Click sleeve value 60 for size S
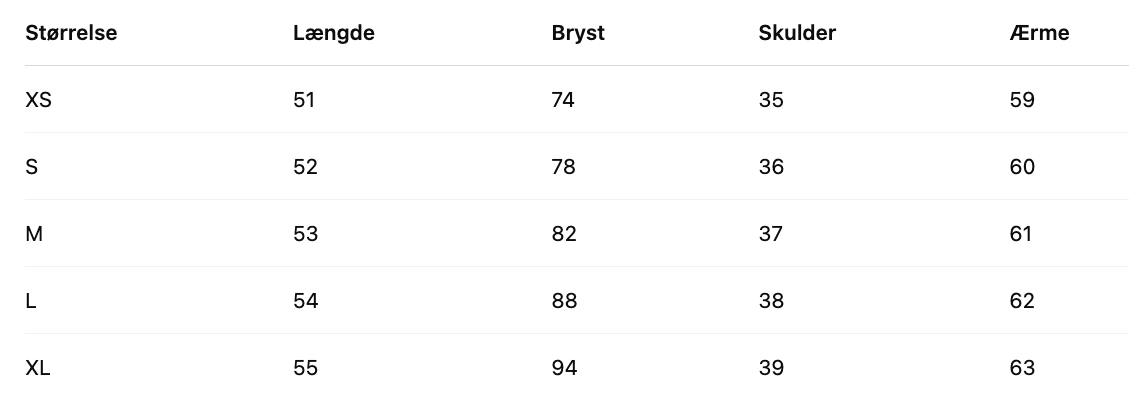1146x416 pixels. (1022, 167)
